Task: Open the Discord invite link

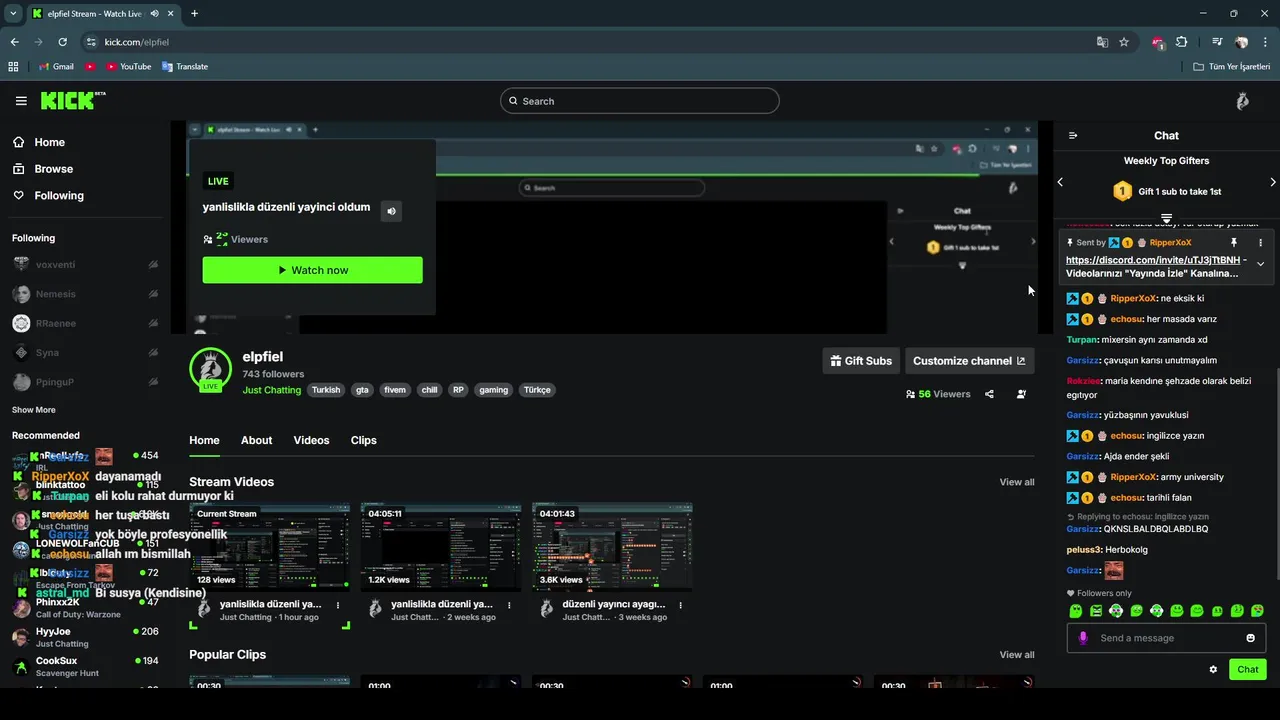Action: [x=1153, y=260]
